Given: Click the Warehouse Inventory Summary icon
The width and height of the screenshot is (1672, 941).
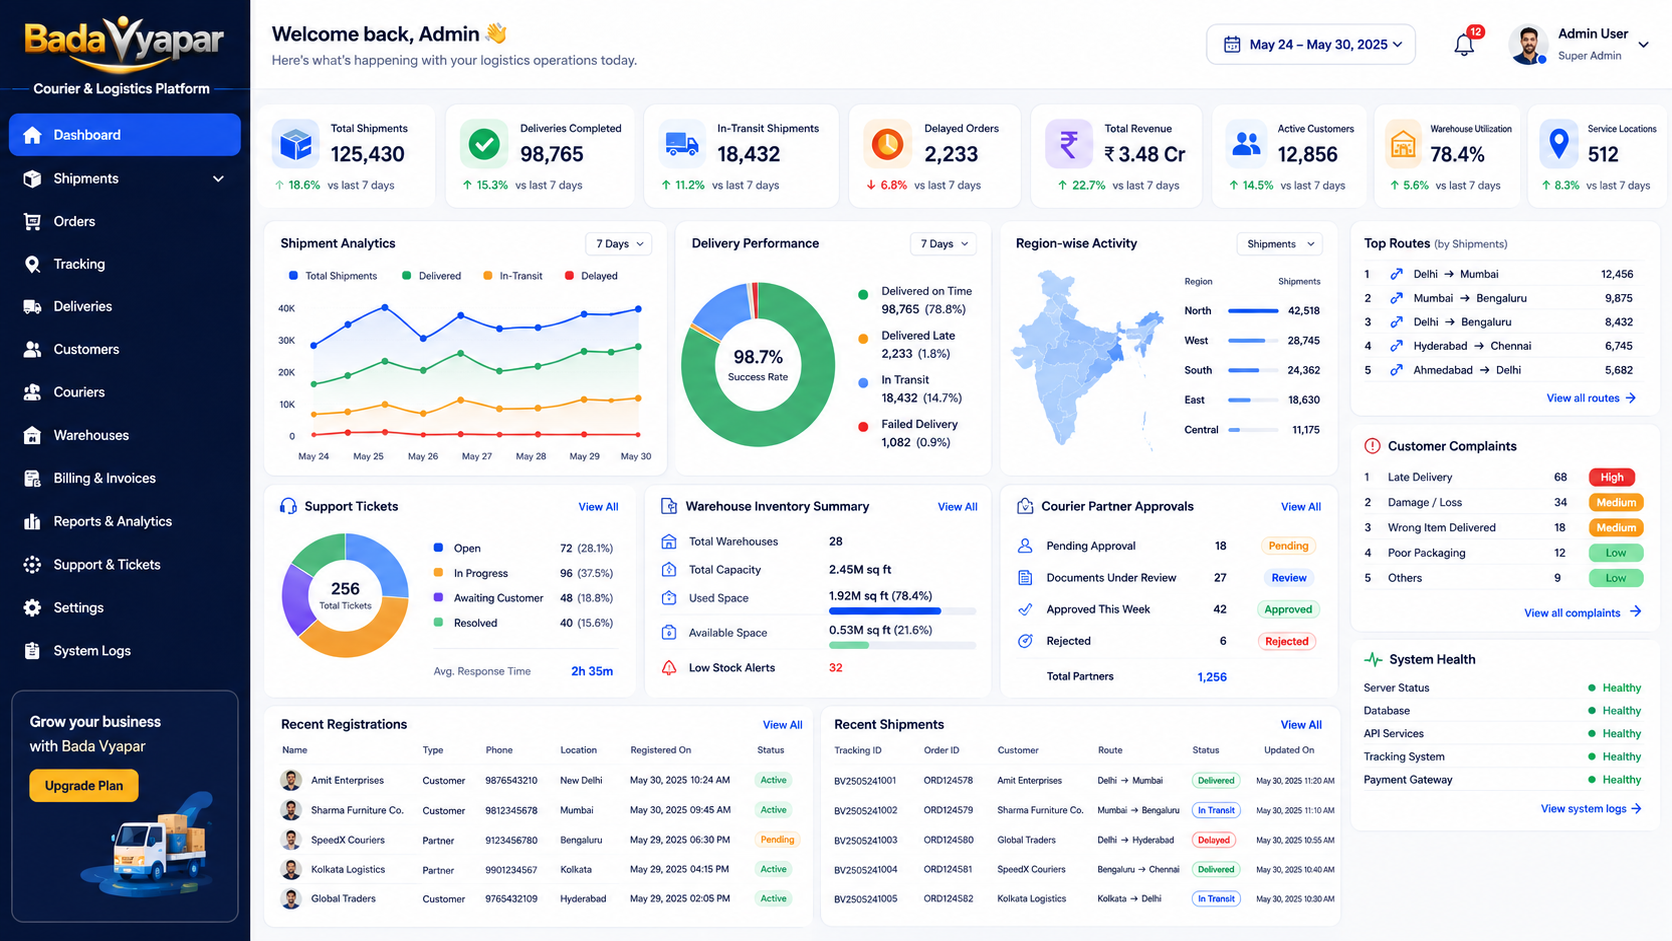Looking at the screenshot, I should pos(669,506).
